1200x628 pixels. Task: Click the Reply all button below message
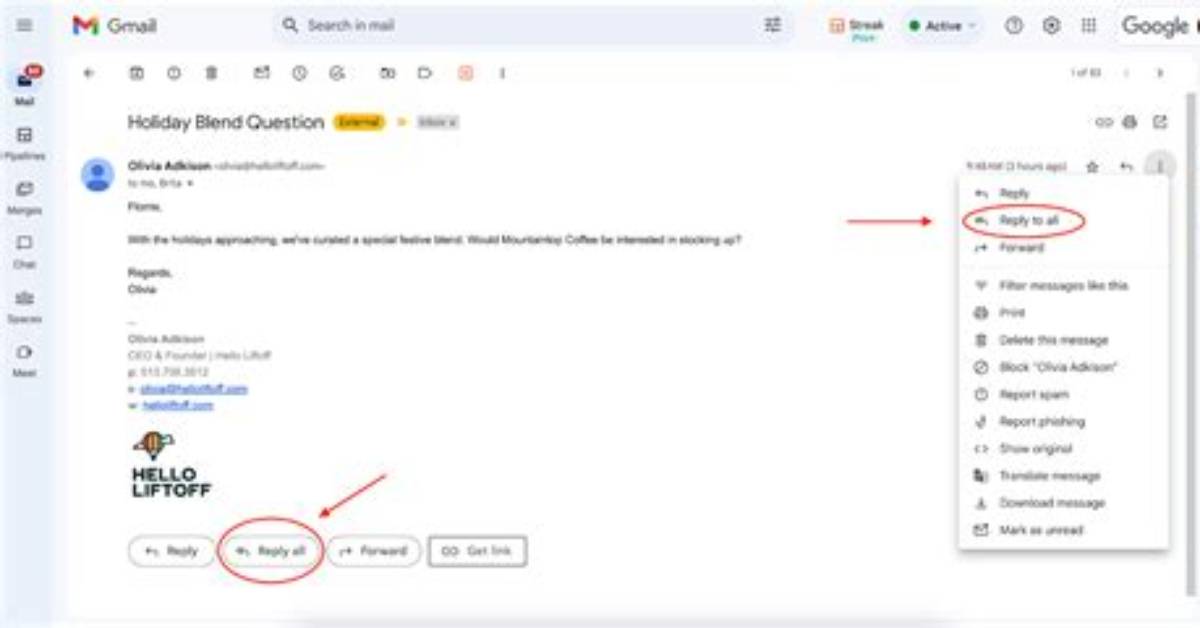click(x=270, y=551)
